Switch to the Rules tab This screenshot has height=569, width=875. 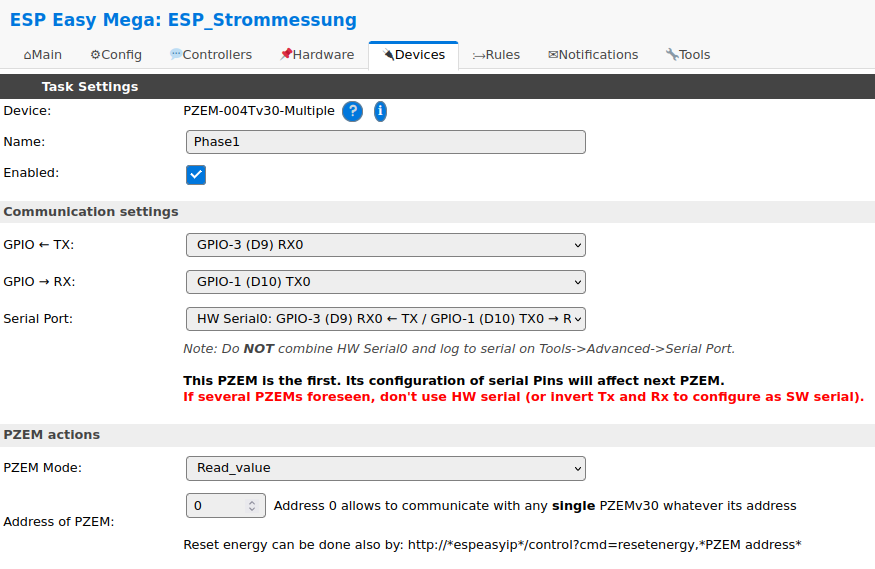click(496, 55)
